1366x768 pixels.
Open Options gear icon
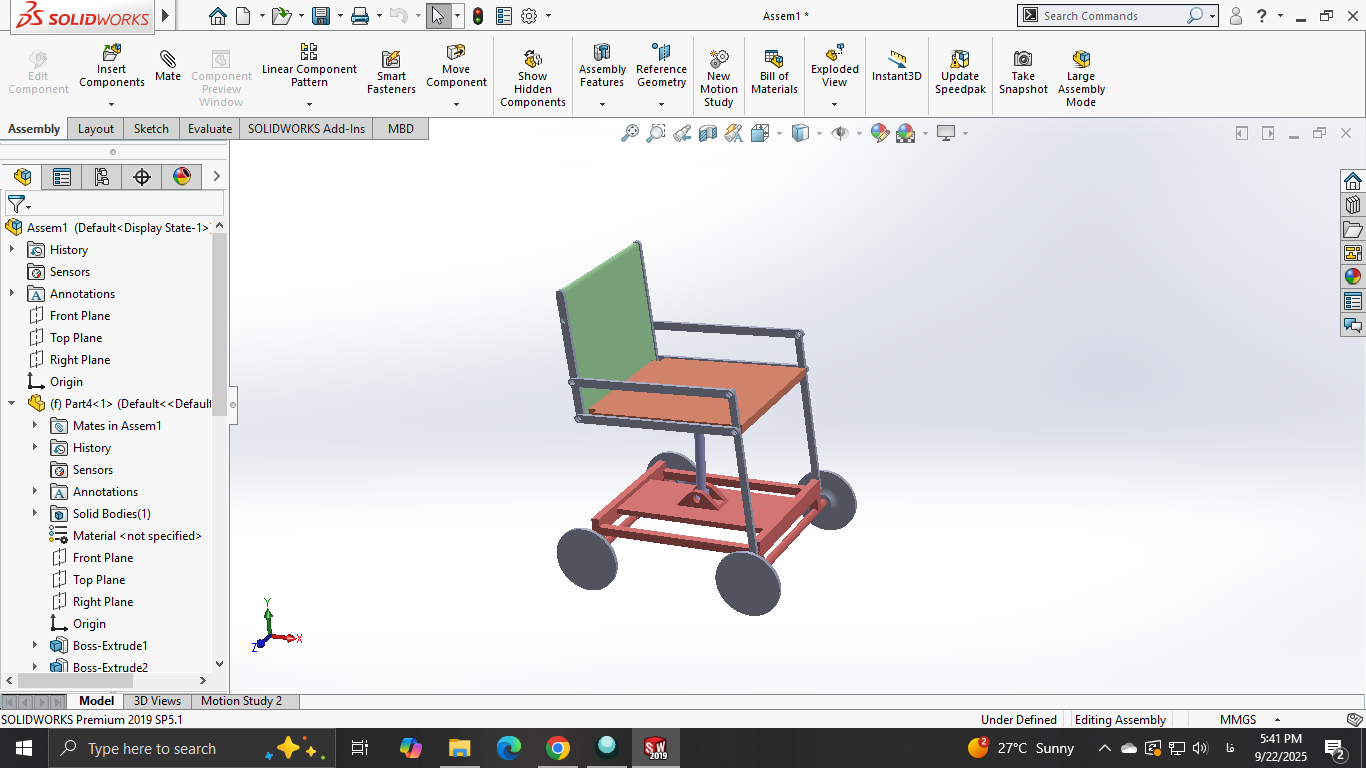point(529,16)
